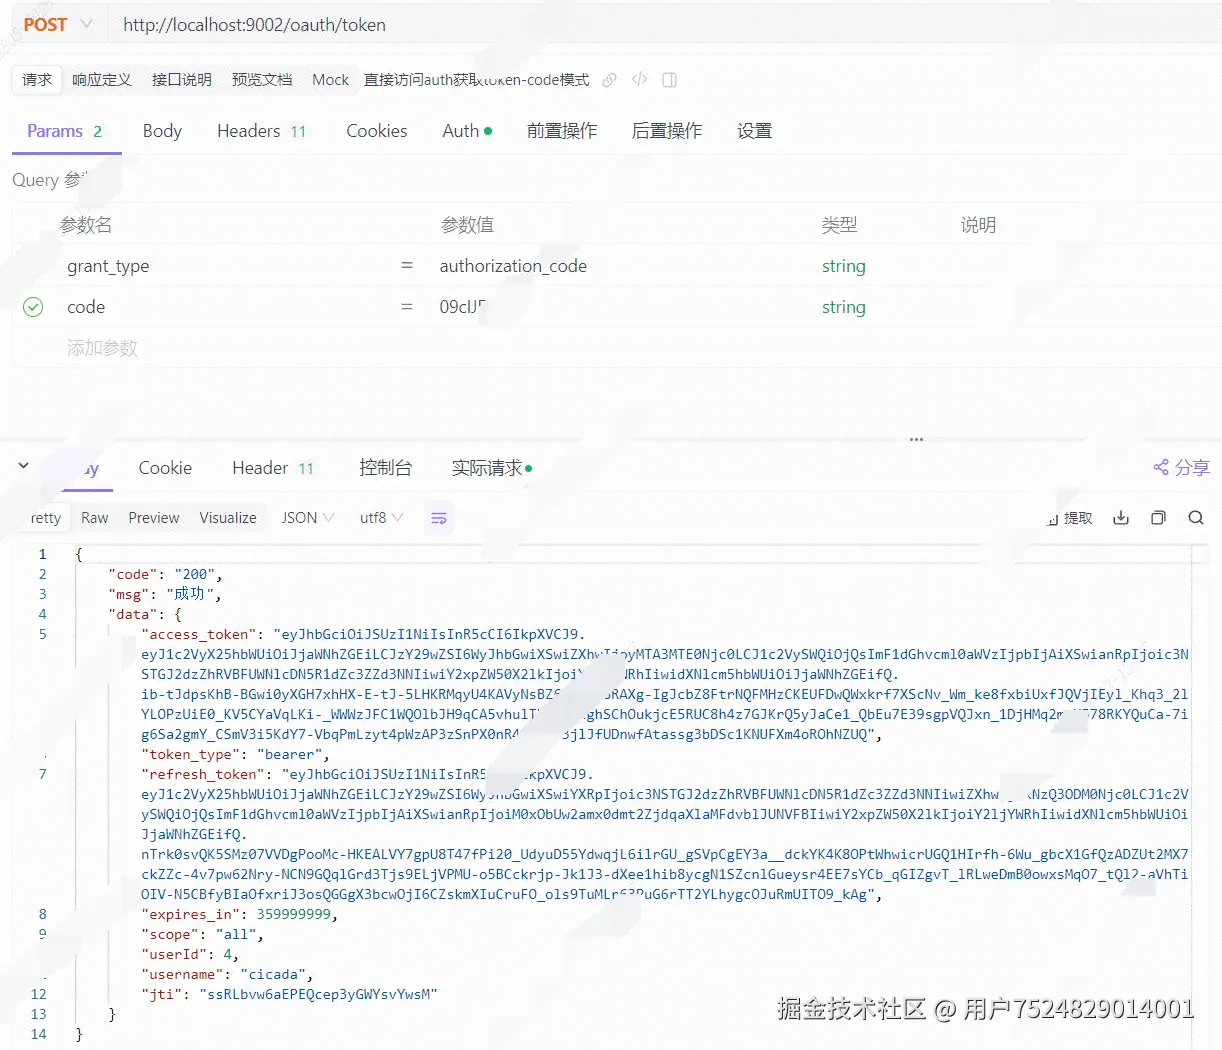Open the 控制台 tab
This screenshot has height=1050, width=1222.
click(385, 468)
